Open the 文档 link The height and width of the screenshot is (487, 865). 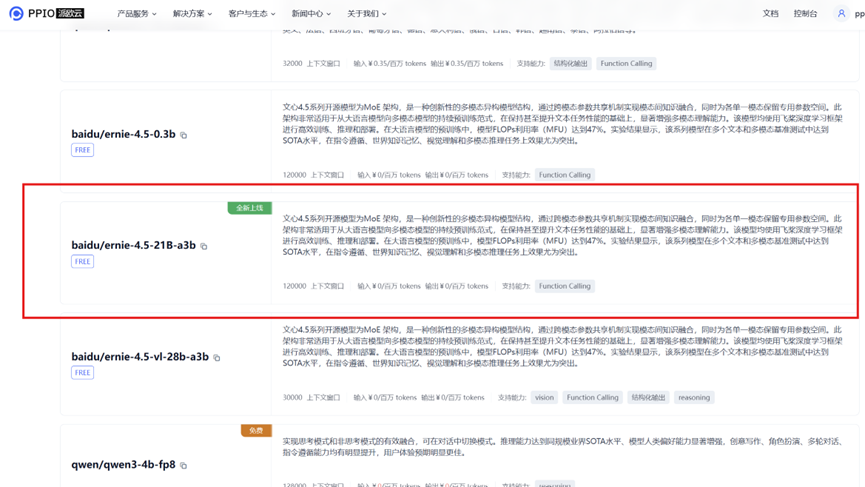coord(770,14)
